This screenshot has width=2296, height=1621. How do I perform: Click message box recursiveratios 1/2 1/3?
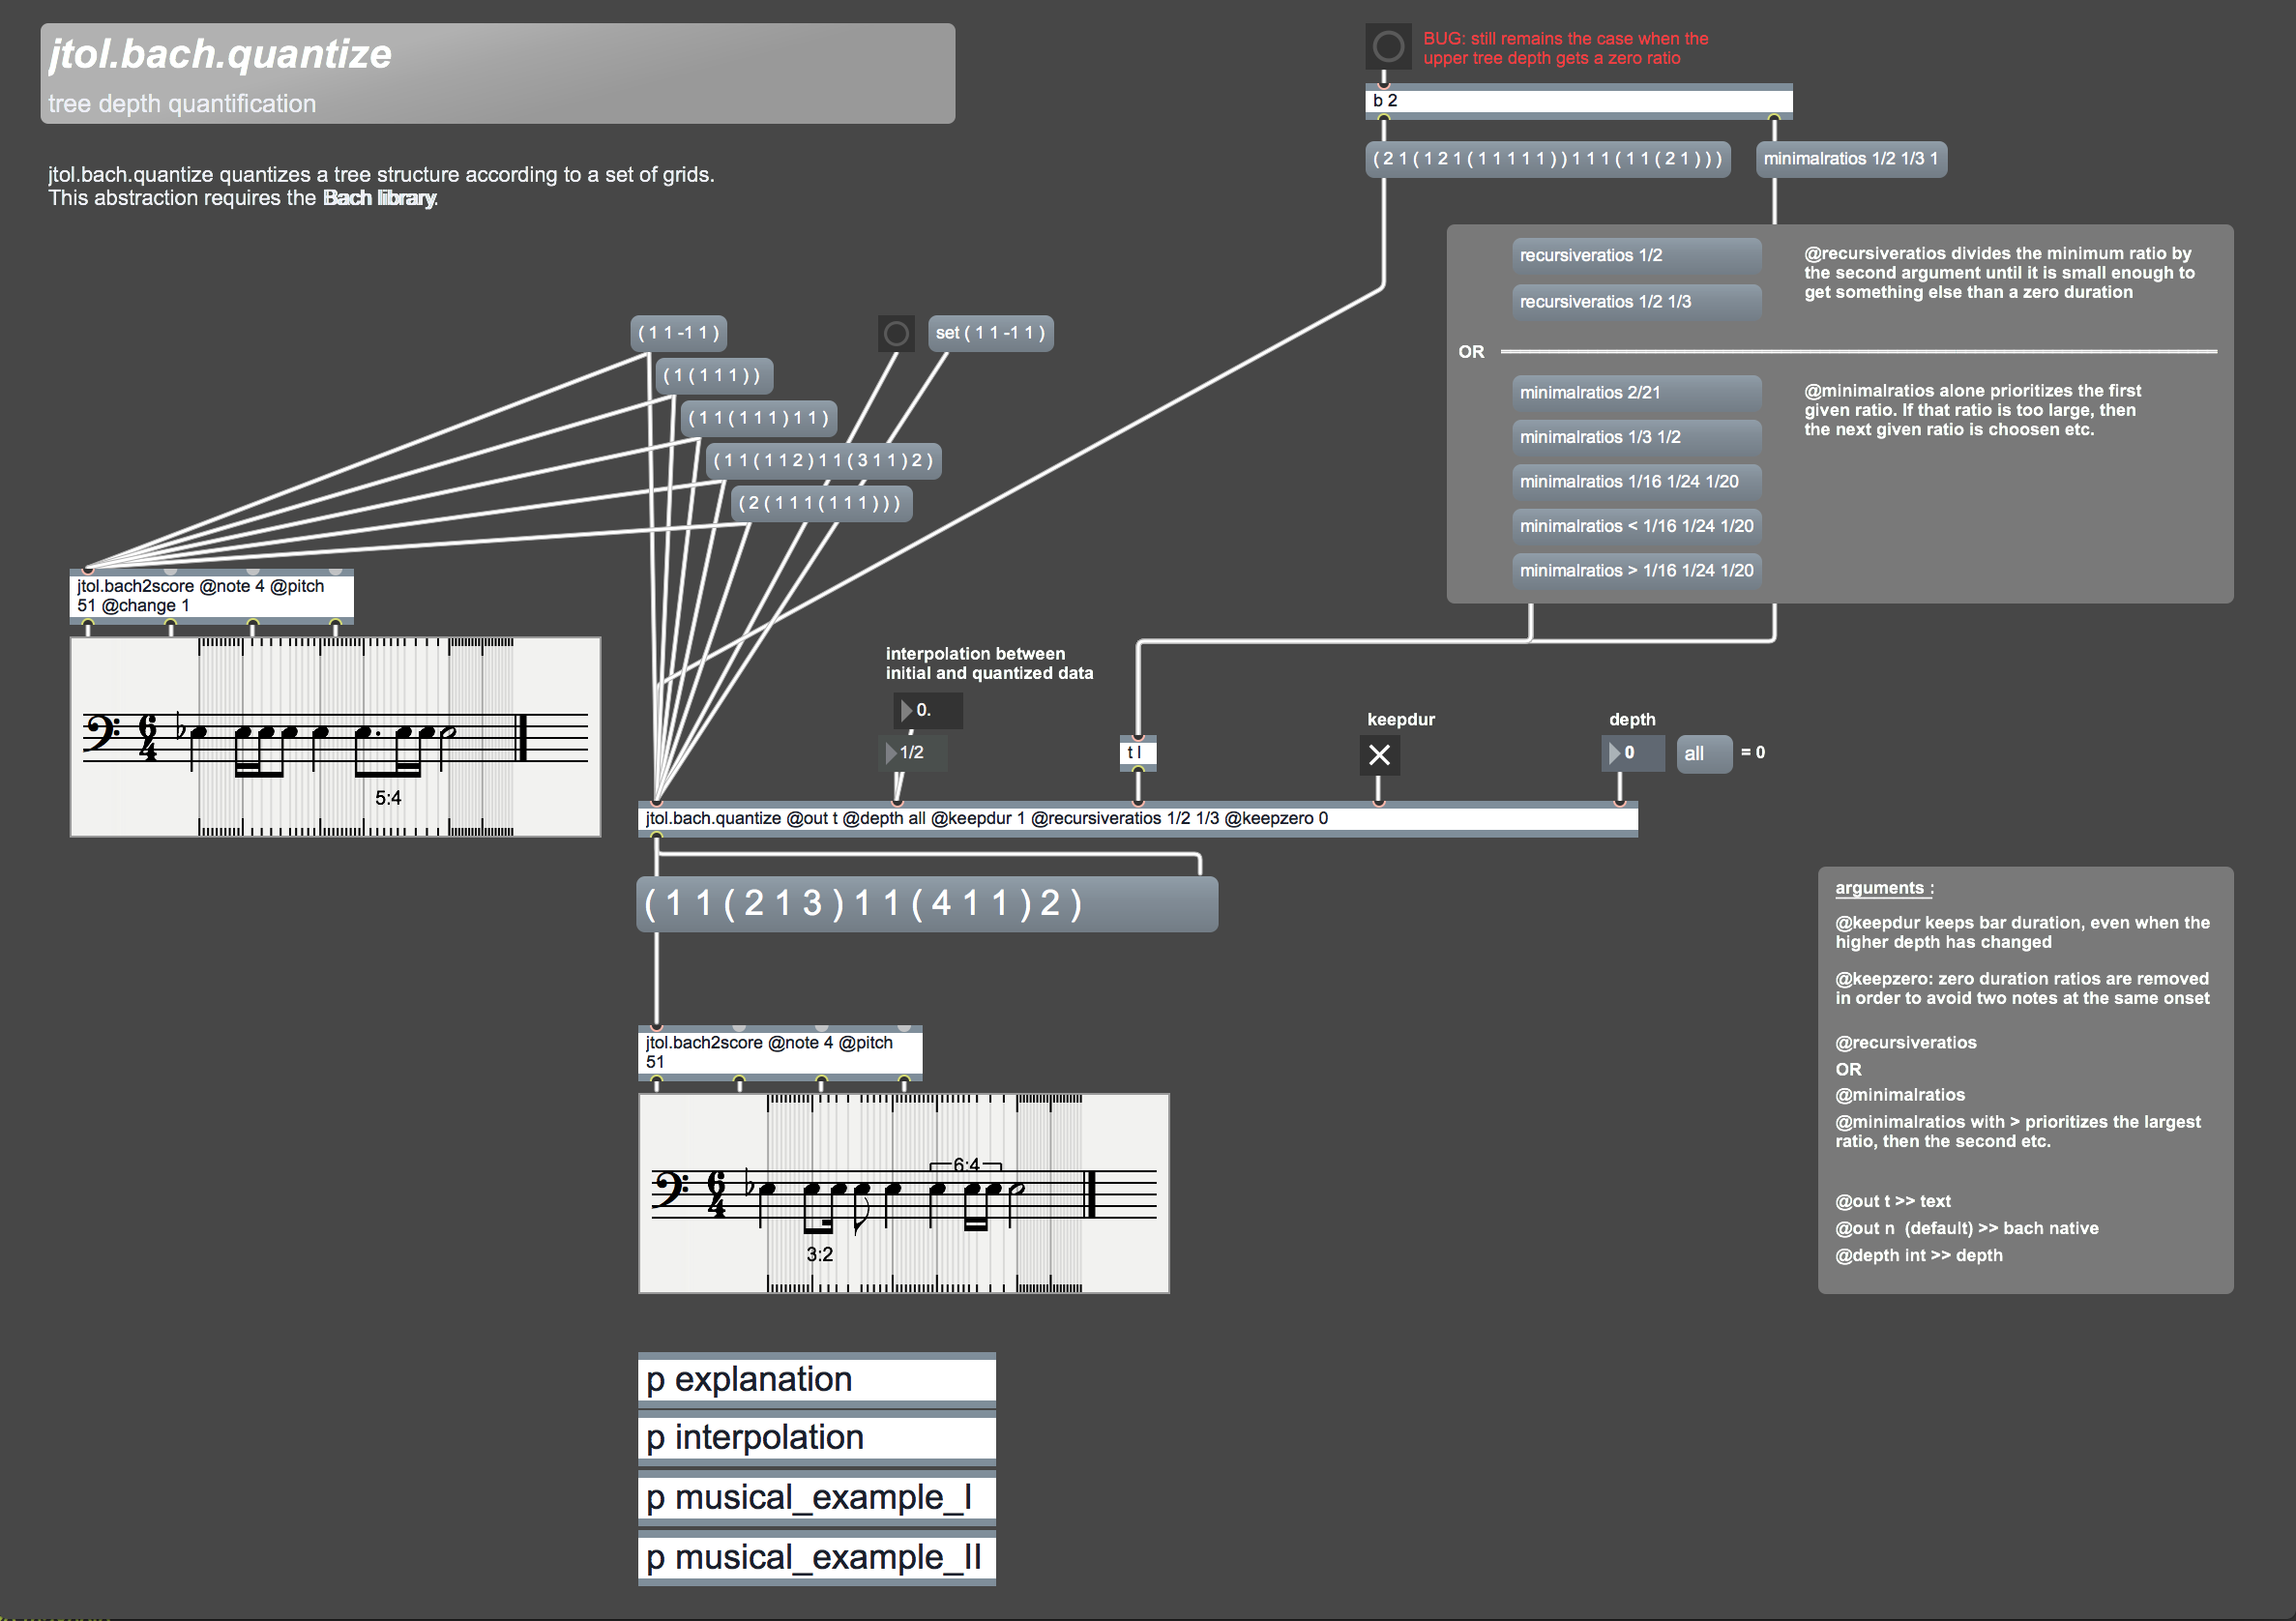pos(1634,301)
